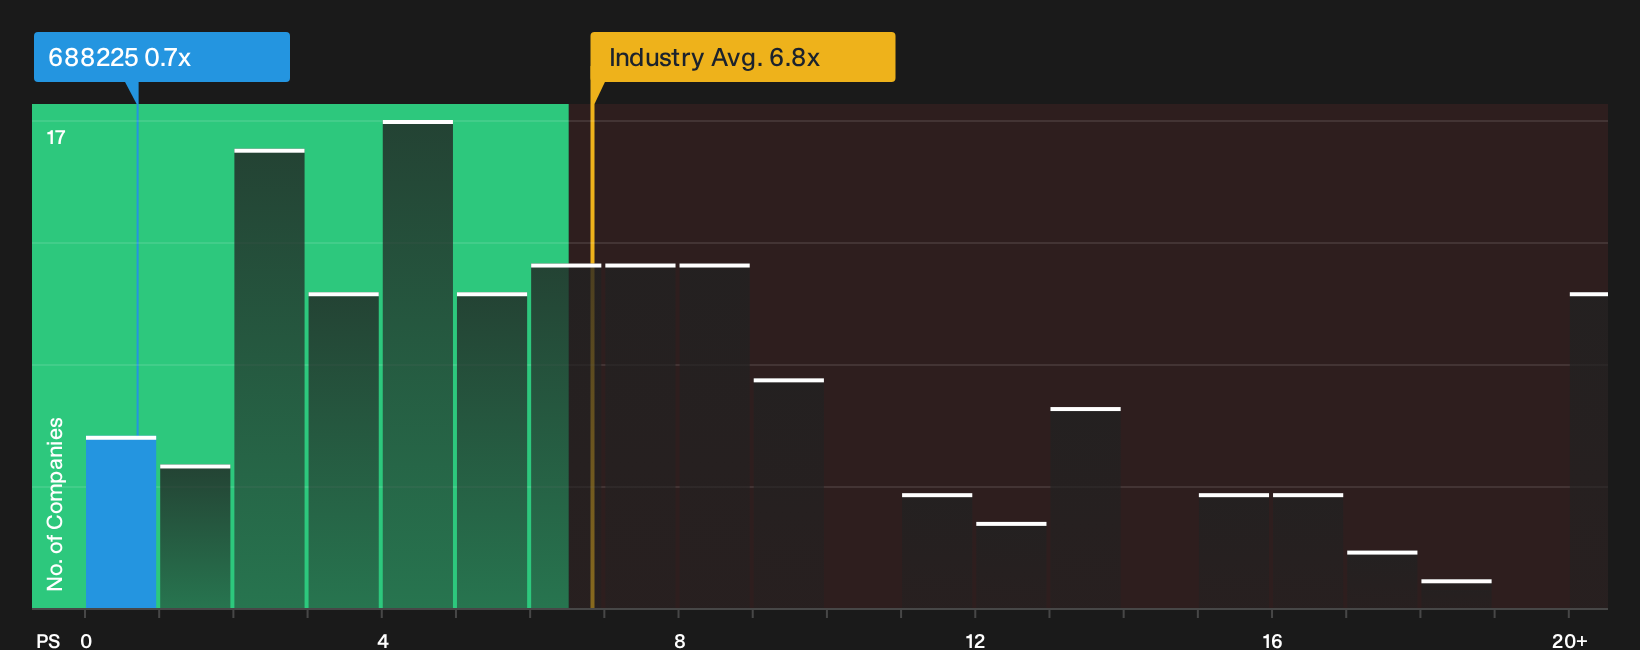Click the short bar for PS 1-2
This screenshot has height=650, width=1640.
click(x=195, y=537)
